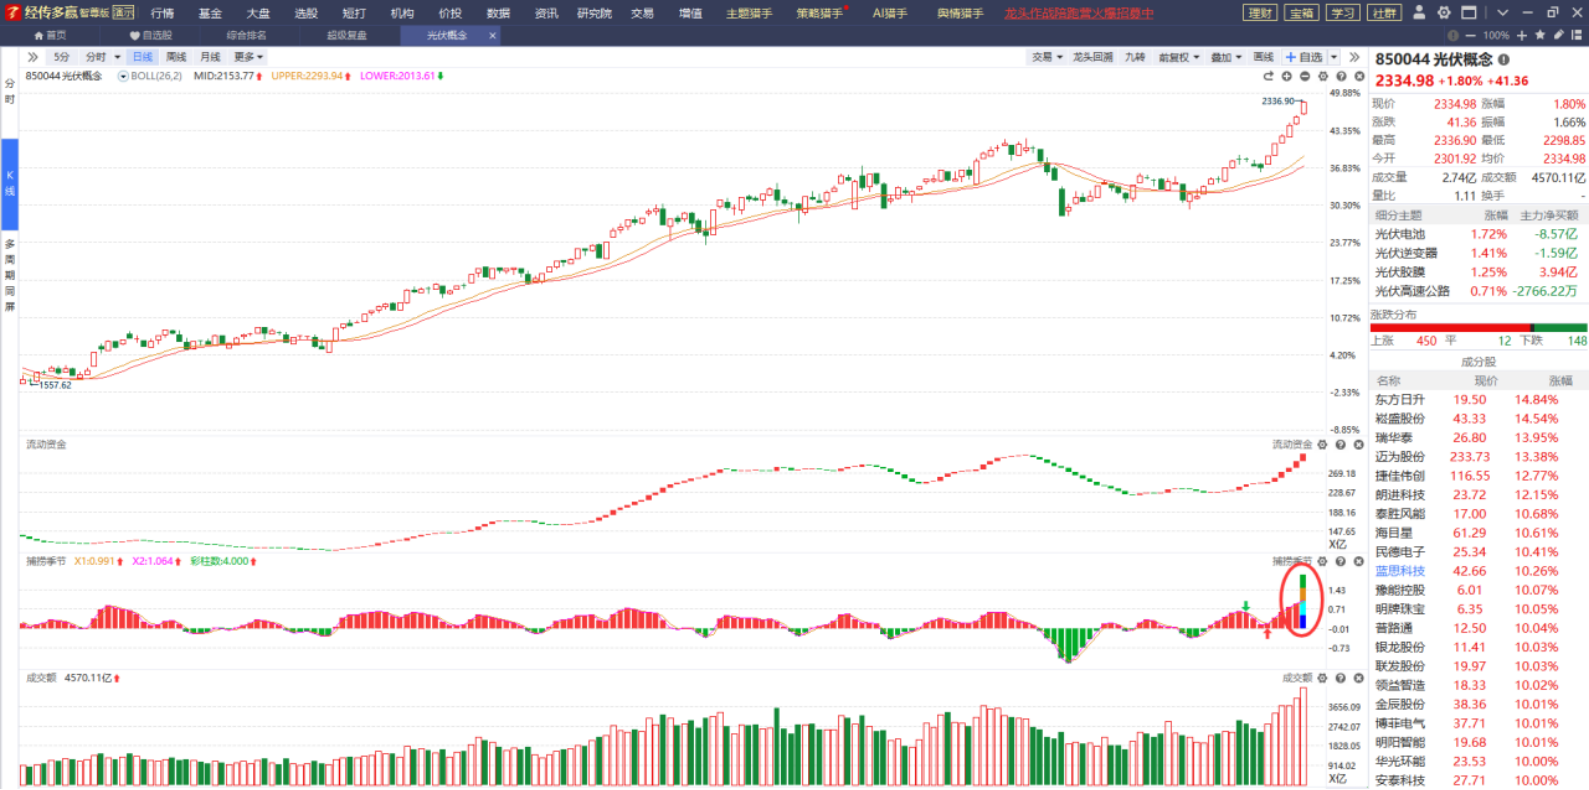Open the 前复权 dropdown

[x=1178, y=57]
